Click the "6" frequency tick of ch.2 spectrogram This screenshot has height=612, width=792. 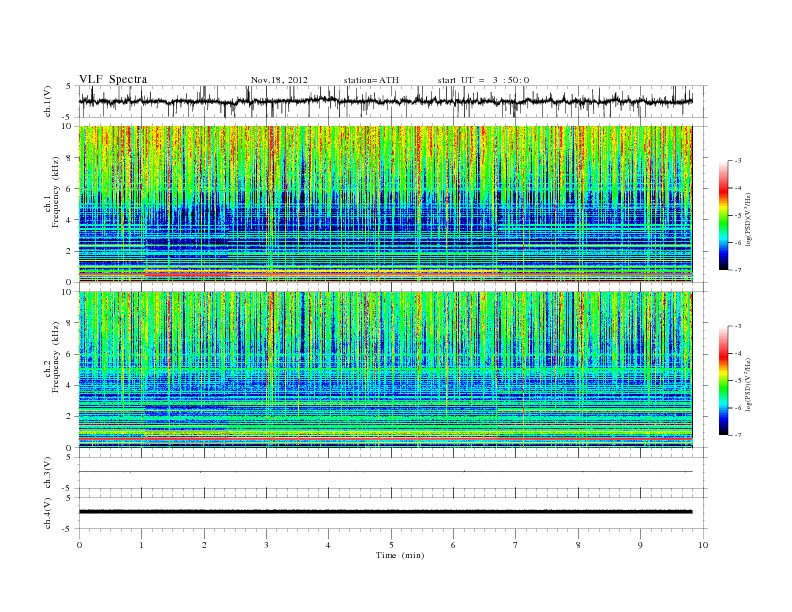[x=69, y=354]
